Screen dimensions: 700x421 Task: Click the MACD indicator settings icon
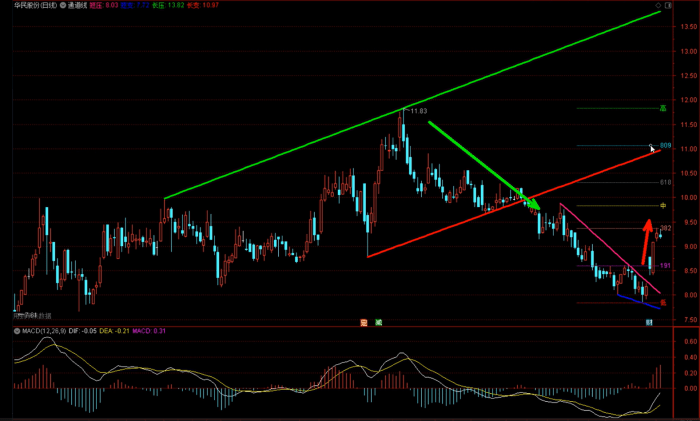[16, 330]
